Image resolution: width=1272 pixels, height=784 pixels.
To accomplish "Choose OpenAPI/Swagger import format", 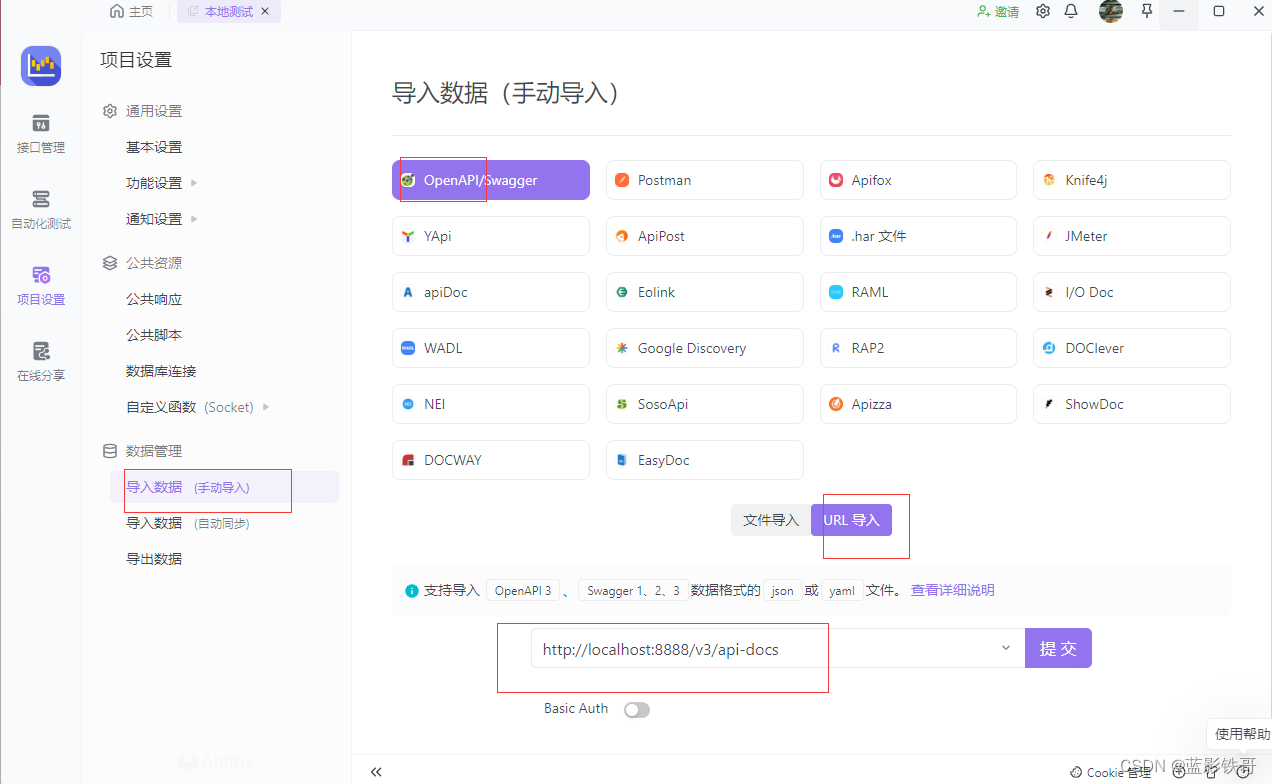I will pos(491,180).
